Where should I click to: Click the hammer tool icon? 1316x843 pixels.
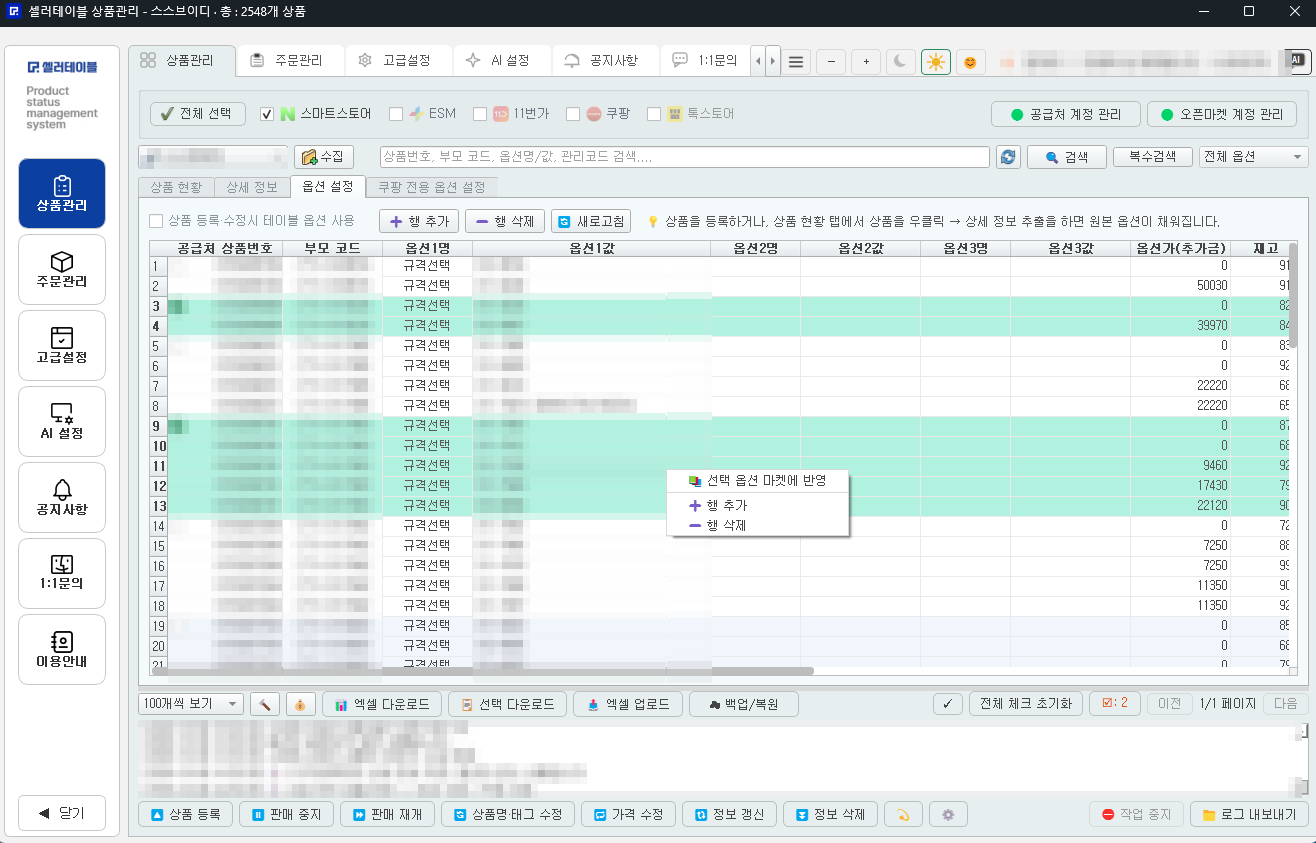[265, 704]
